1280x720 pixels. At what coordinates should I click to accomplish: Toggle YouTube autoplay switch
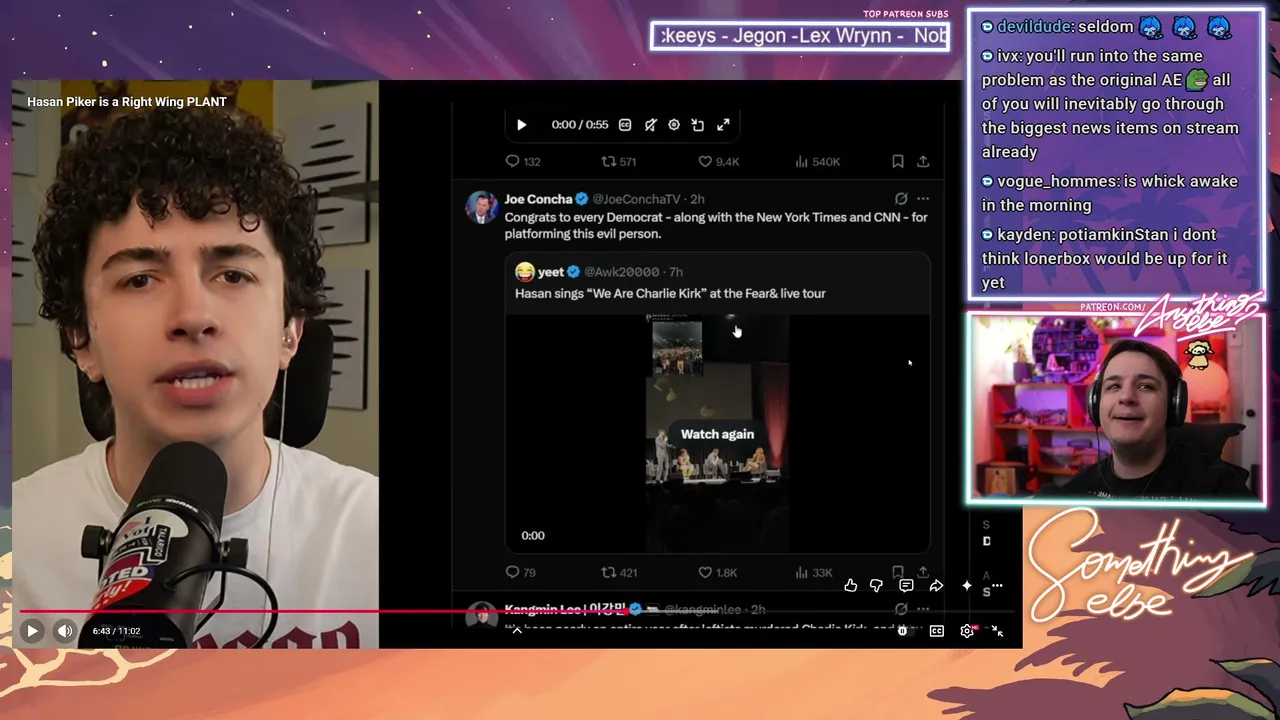(902, 631)
